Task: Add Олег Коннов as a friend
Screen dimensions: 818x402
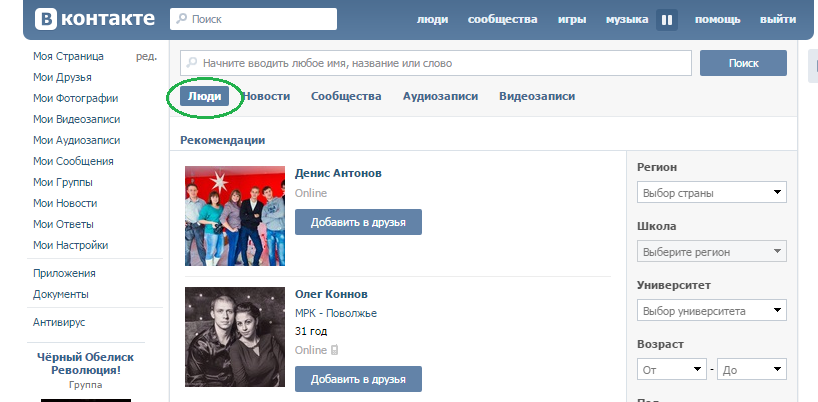Action: coord(358,380)
